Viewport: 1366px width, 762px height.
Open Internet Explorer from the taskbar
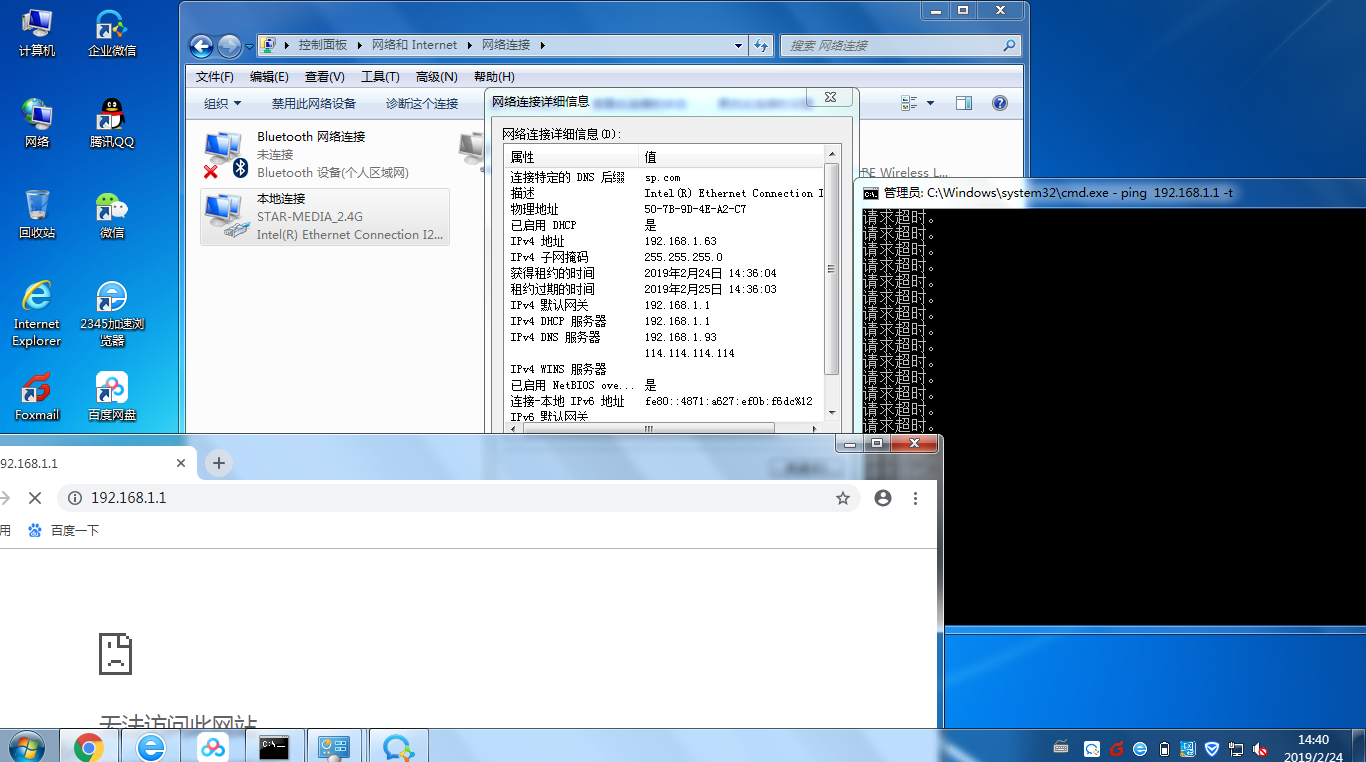tap(151, 746)
